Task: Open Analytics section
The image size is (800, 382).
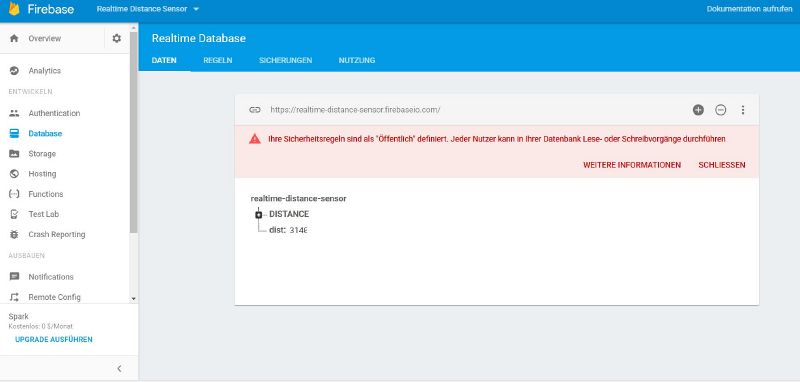Action: click(44, 71)
